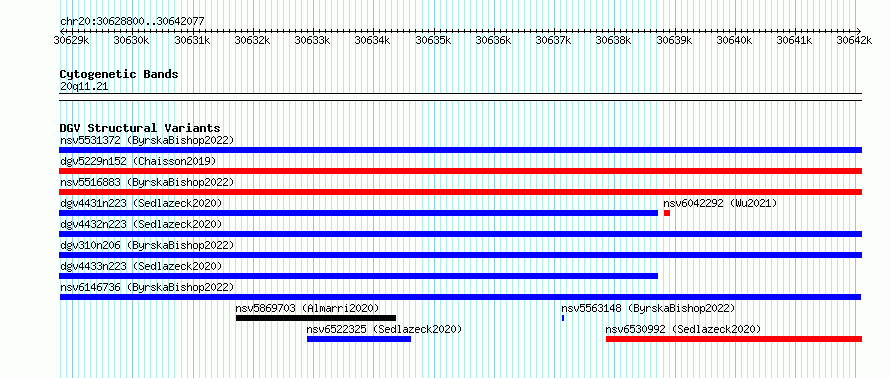The image size is (890, 378).
Task: Click the 30639k ruler tick label
Action: [x=674, y=40]
